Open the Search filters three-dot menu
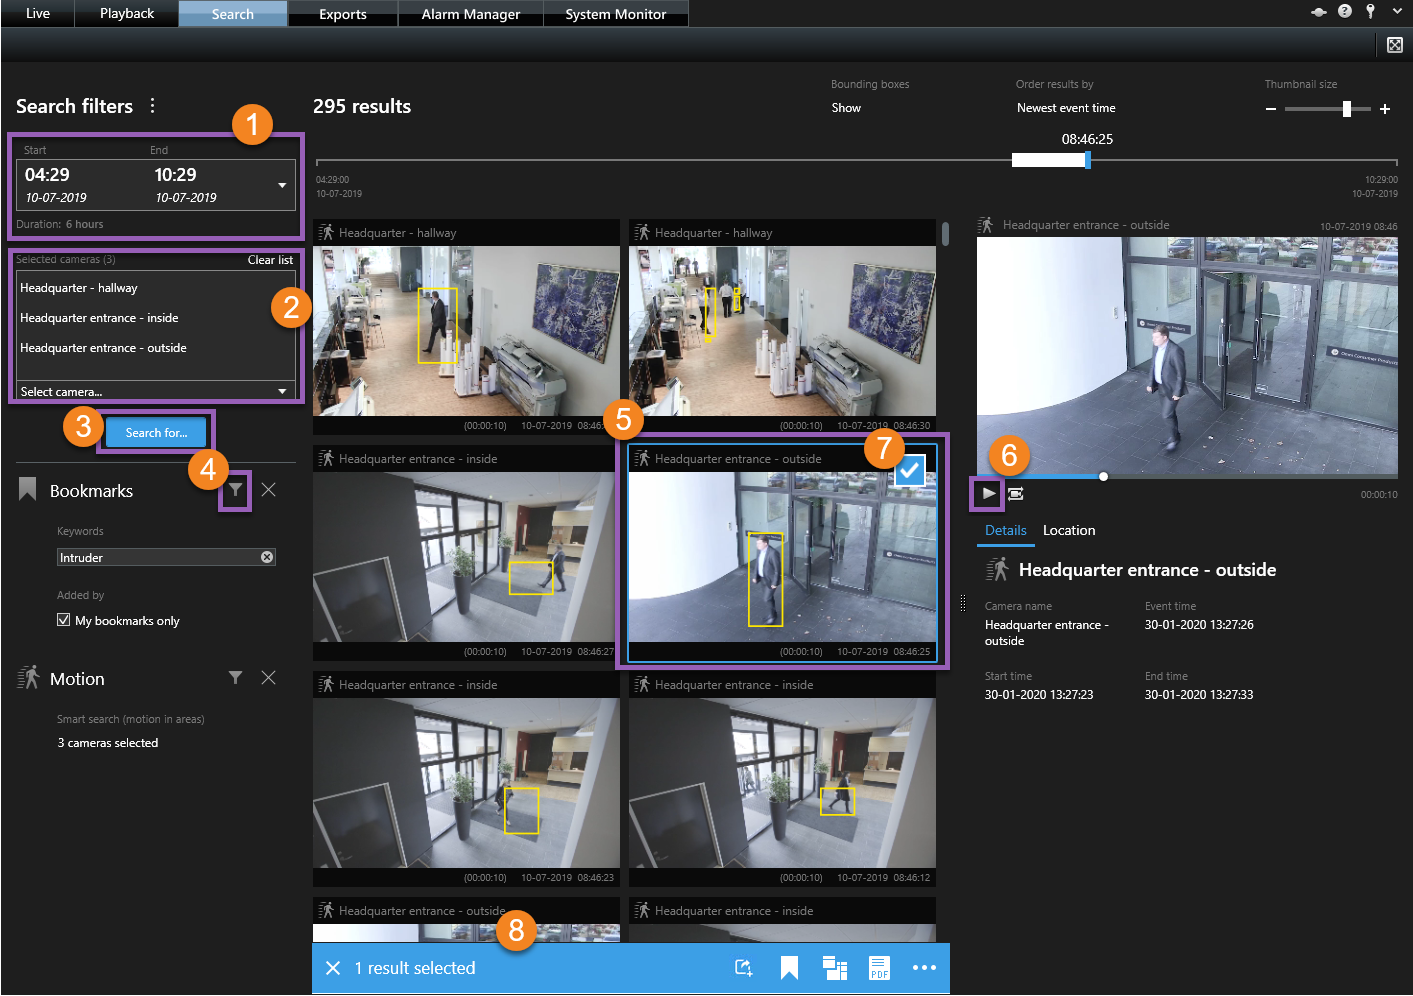This screenshot has height=996, width=1413. coord(152,106)
